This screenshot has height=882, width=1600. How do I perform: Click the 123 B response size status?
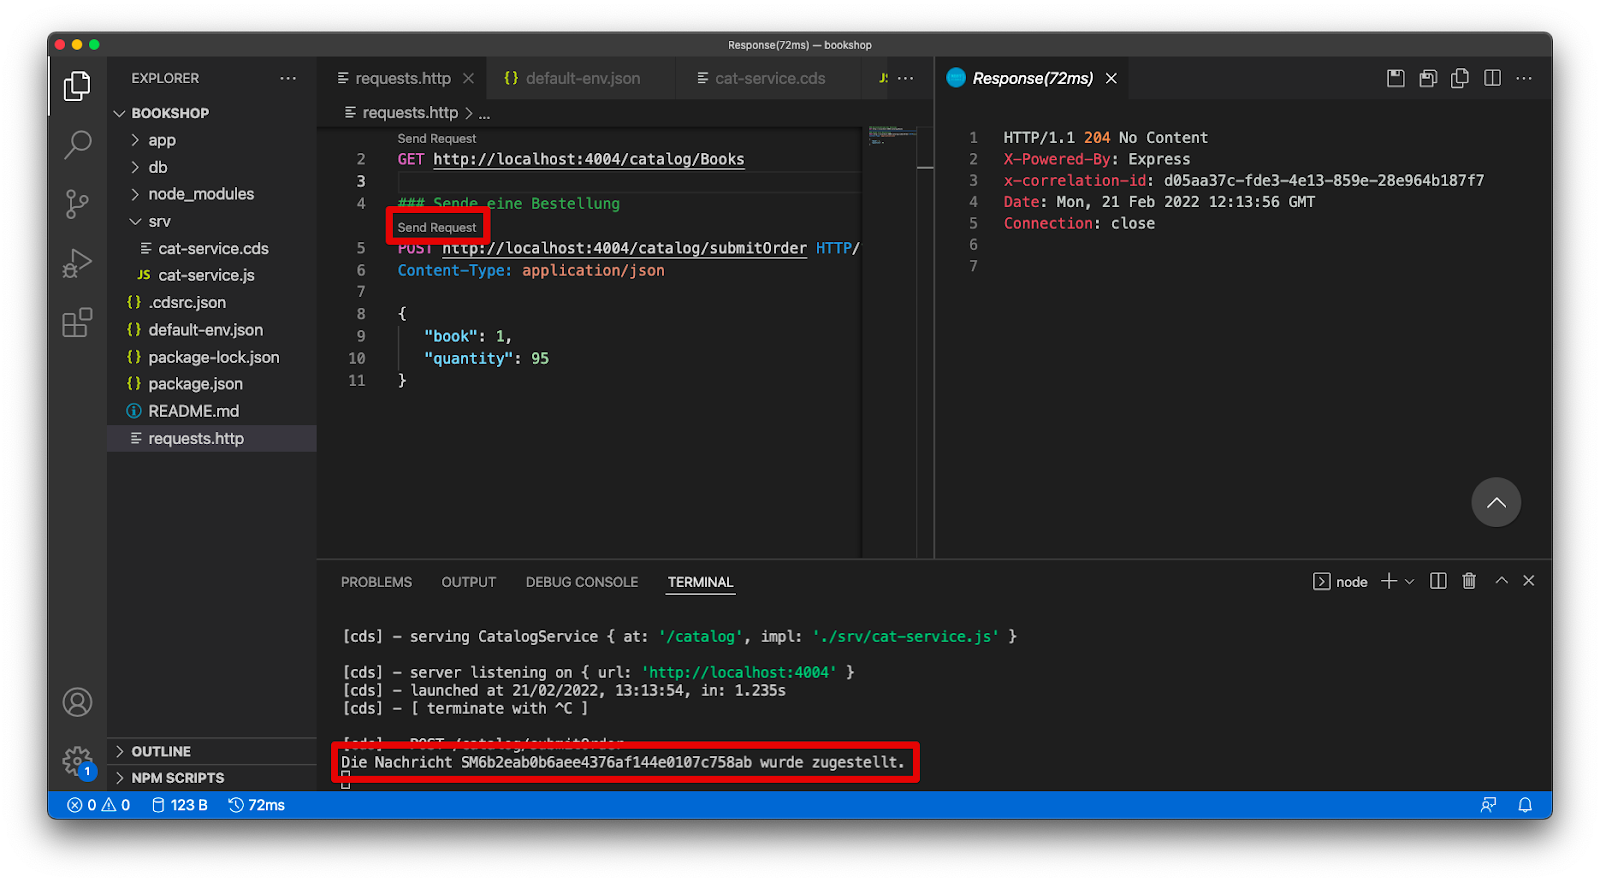tap(179, 805)
